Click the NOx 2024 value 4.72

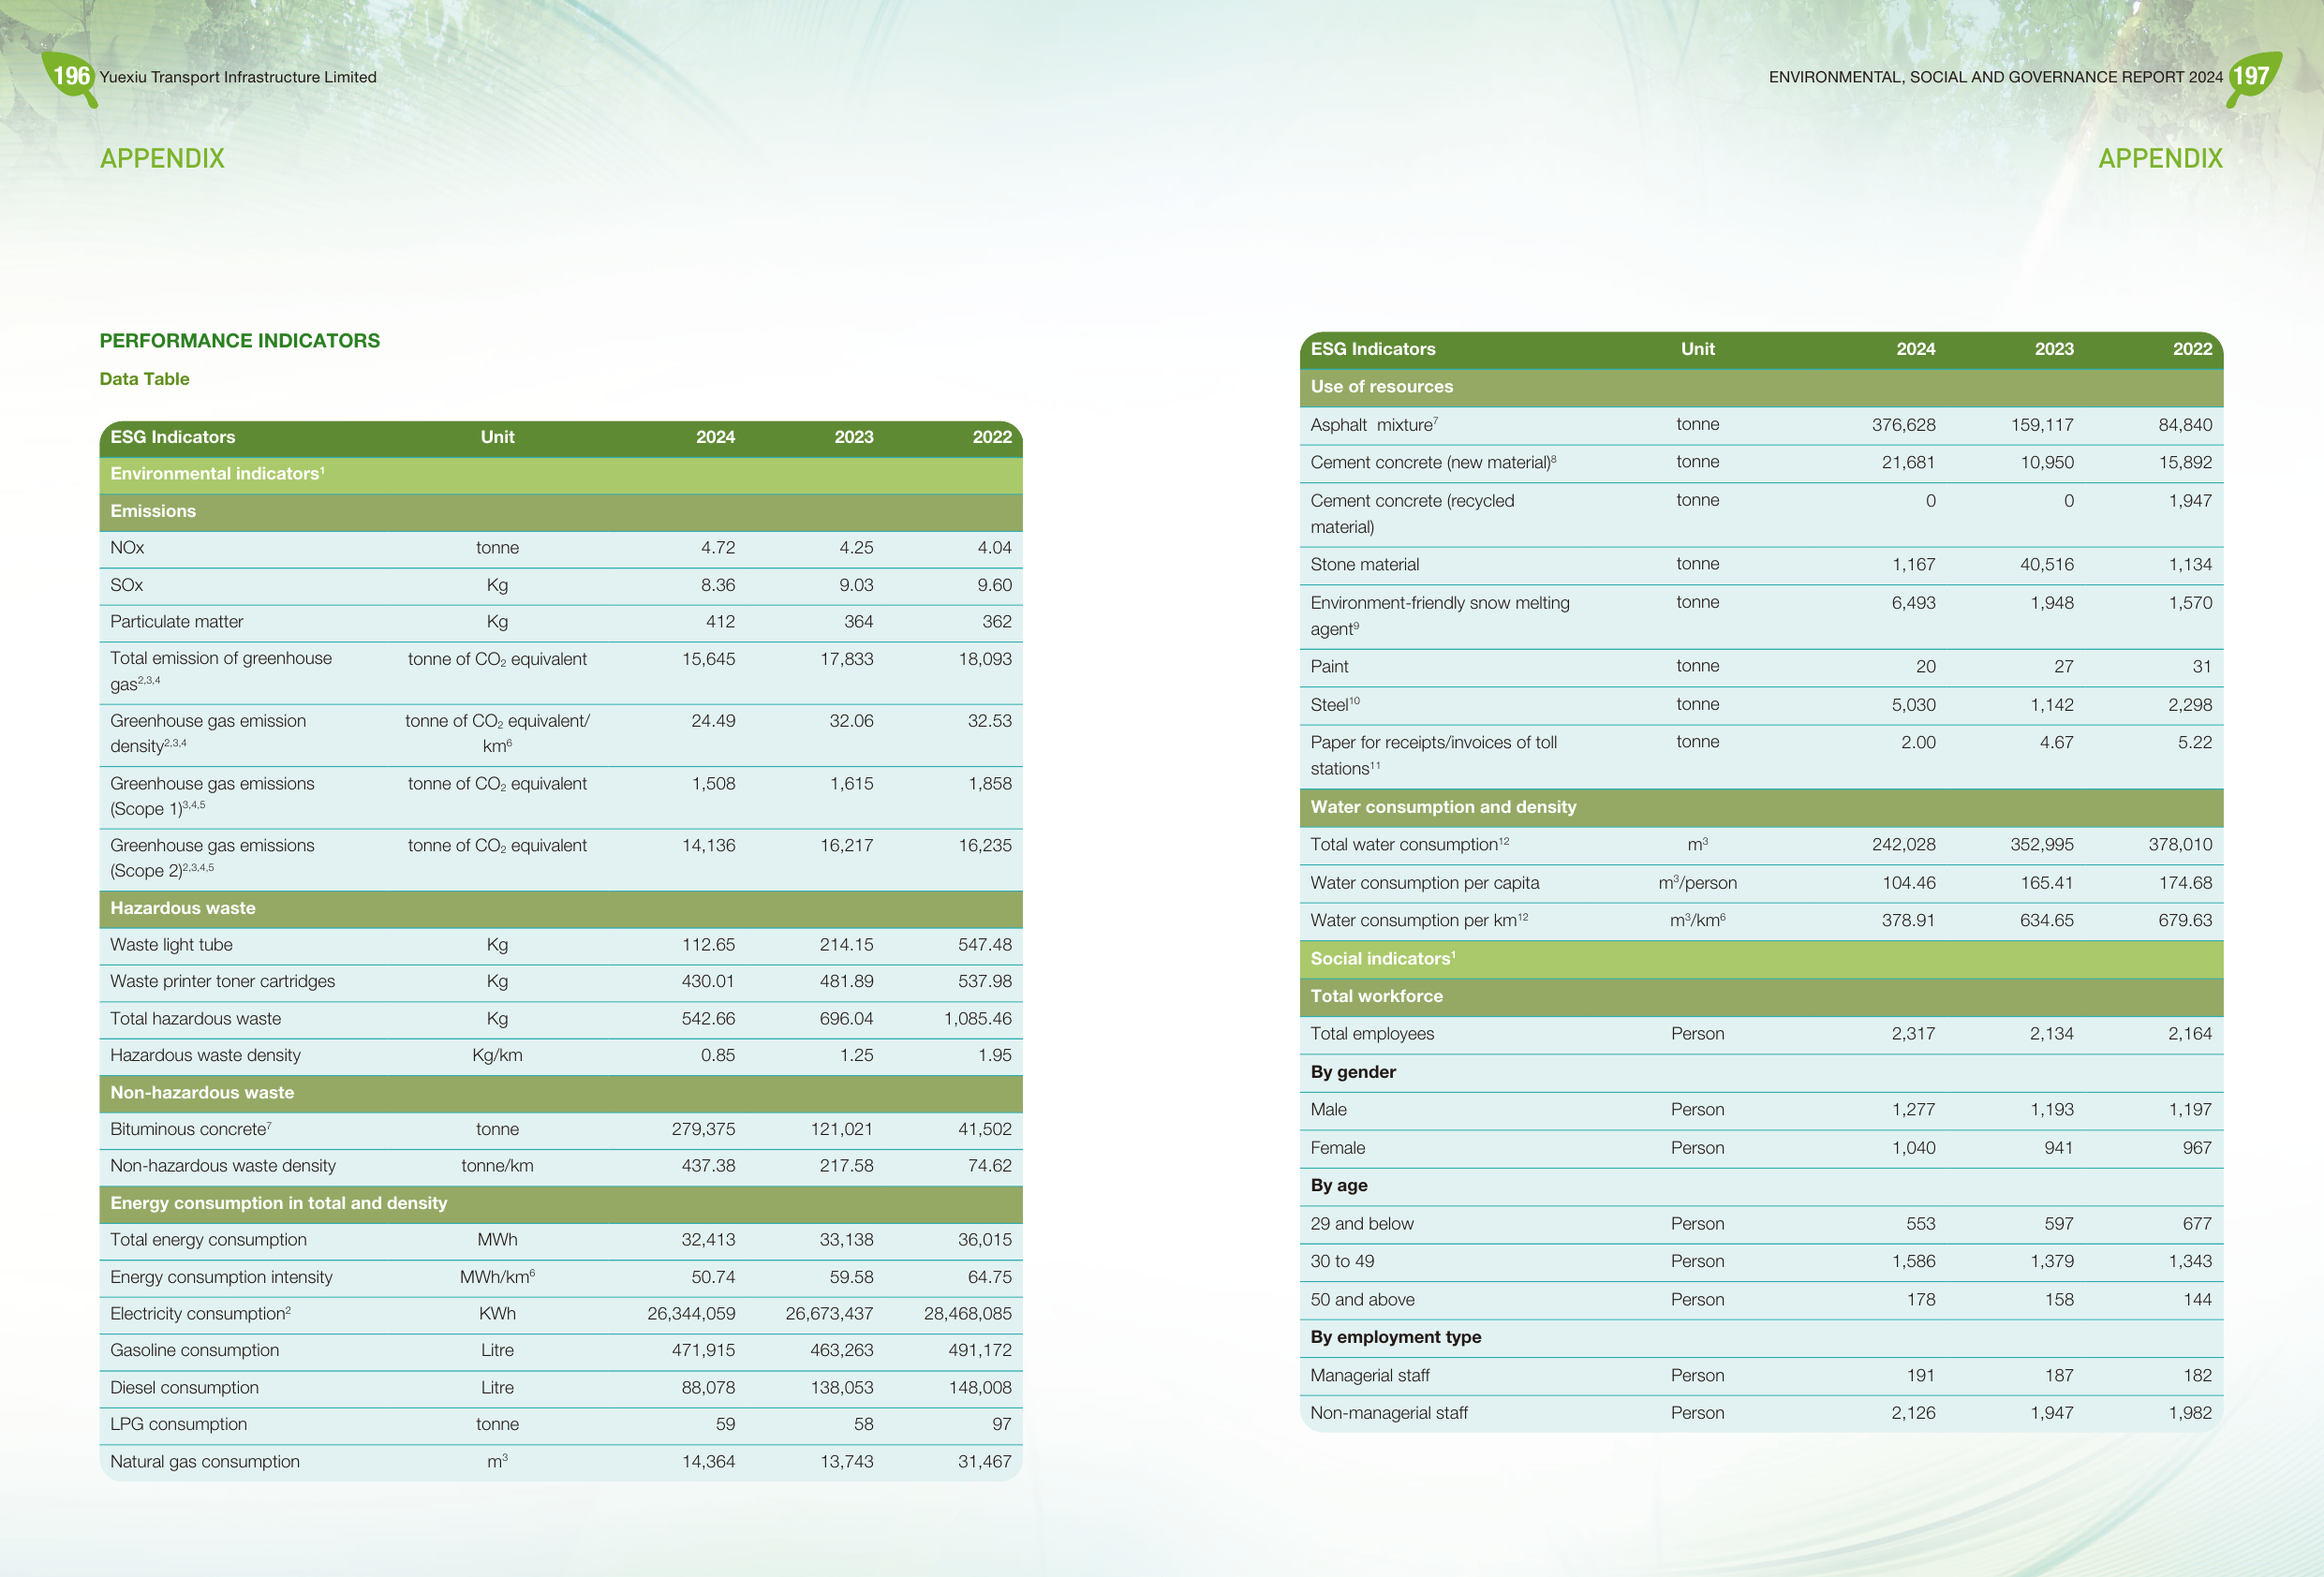coord(718,548)
